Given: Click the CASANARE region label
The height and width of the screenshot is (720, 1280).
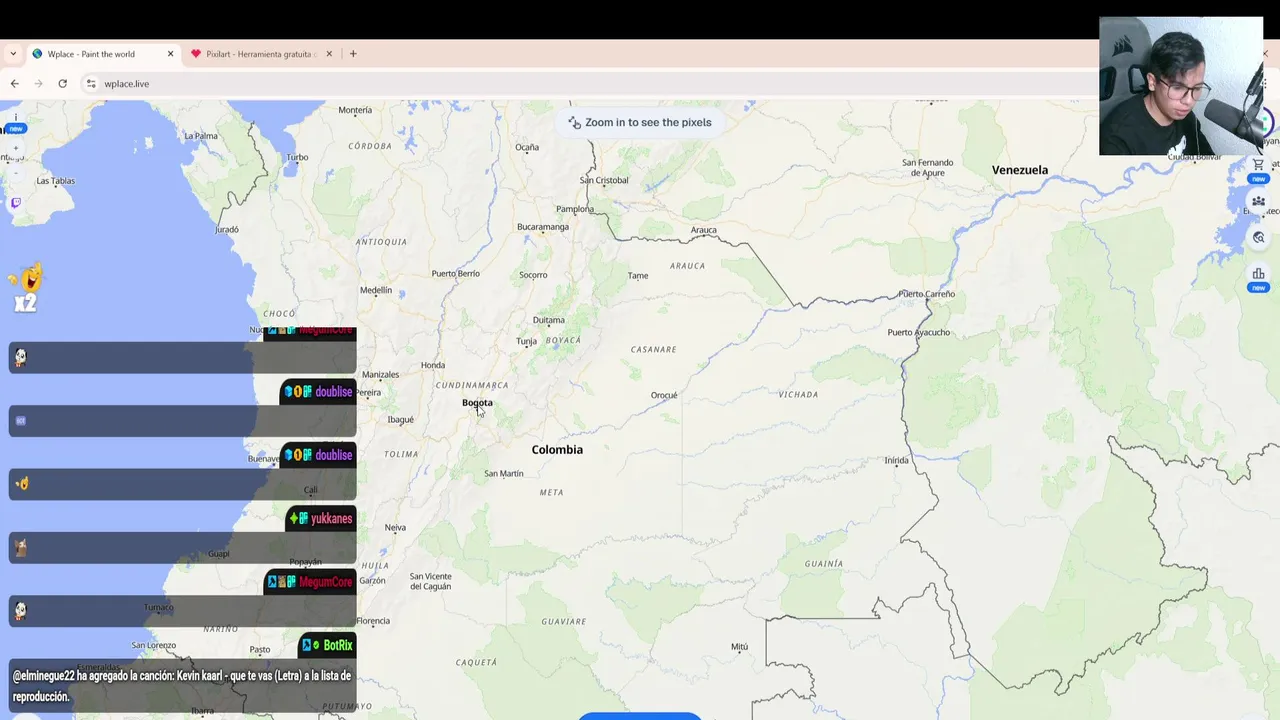Looking at the screenshot, I should click(654, 350).
